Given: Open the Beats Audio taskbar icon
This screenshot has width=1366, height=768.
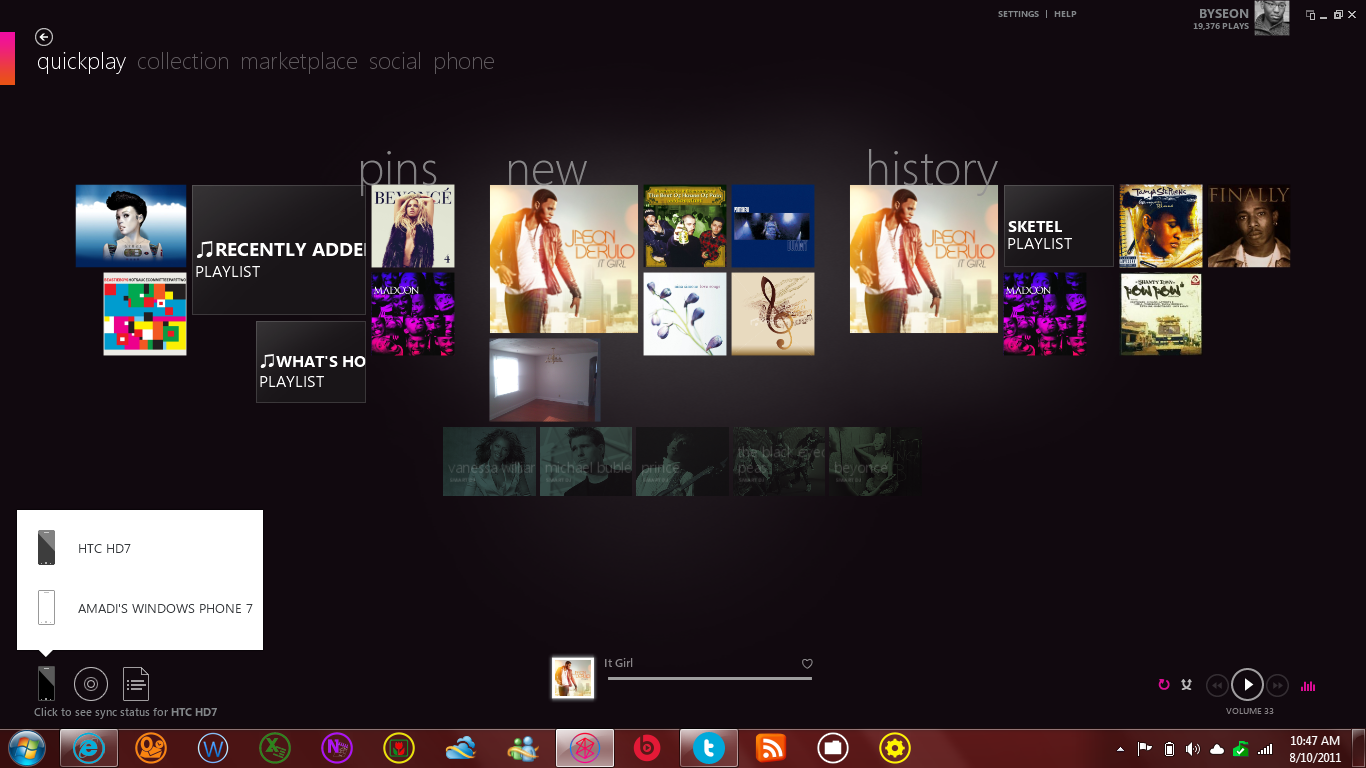Looking at the screenshot, I should click(647, 748).
